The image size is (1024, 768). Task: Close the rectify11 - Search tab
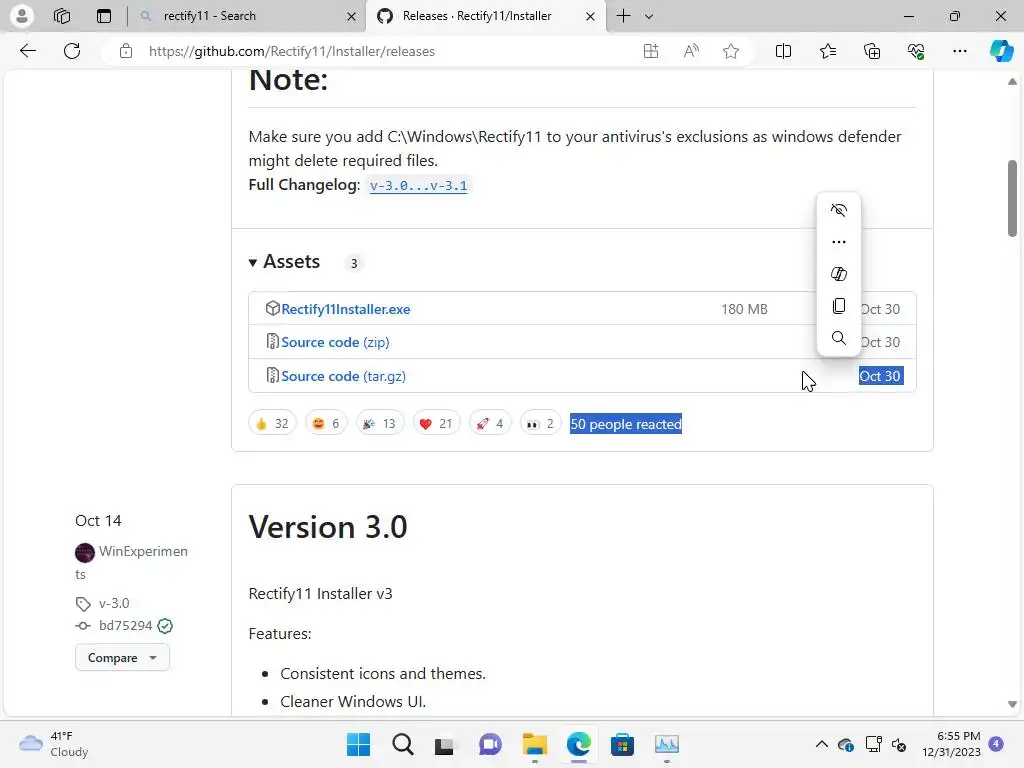coord(351,16)
